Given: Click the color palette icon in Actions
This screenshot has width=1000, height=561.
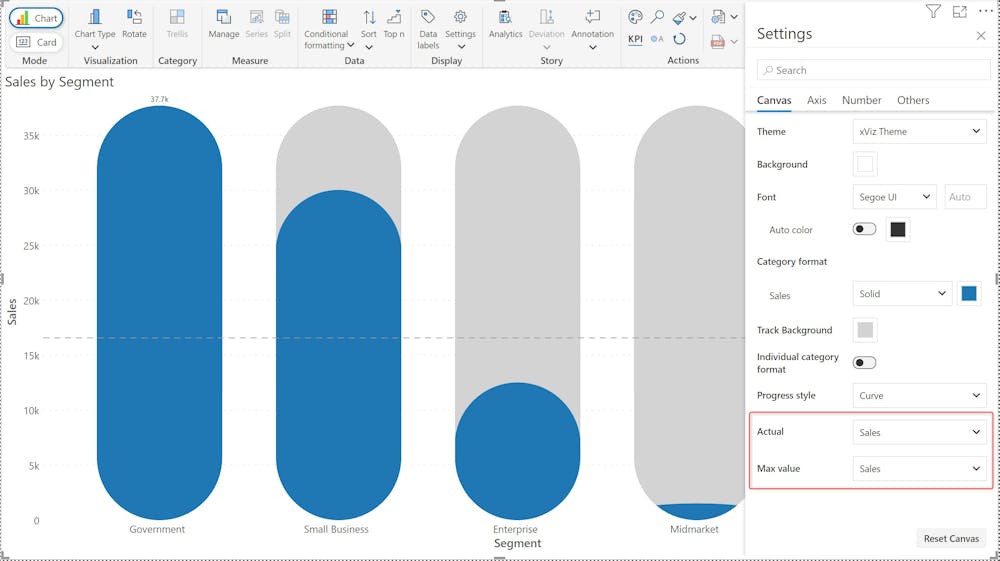Looking at the screenshot, I should pyautogui.click(x=635, y=17).
